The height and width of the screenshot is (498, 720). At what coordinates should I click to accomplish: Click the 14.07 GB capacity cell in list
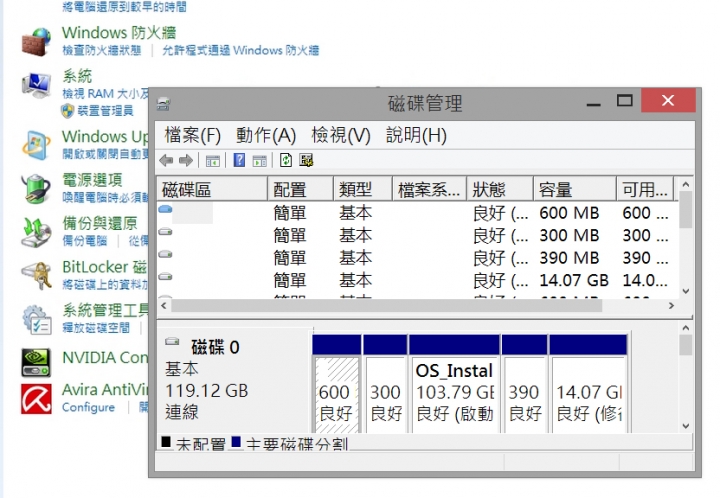coord(574,280)
